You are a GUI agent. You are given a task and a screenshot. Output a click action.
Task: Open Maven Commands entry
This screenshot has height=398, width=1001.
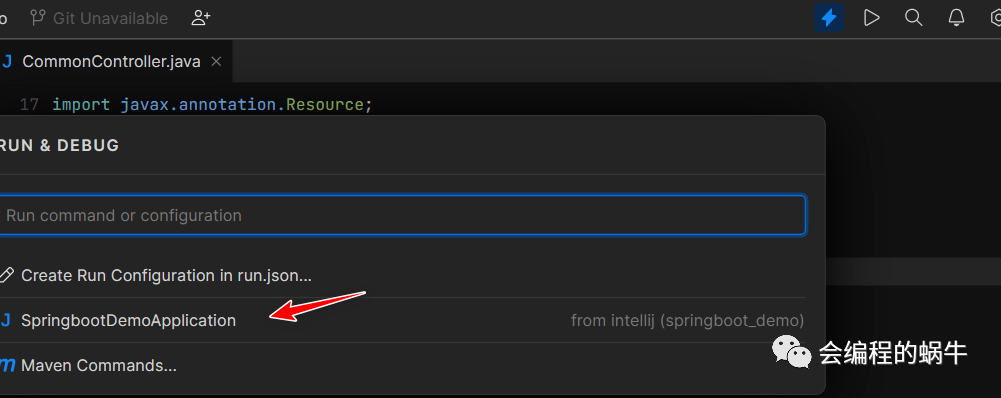tap(402, 365)
